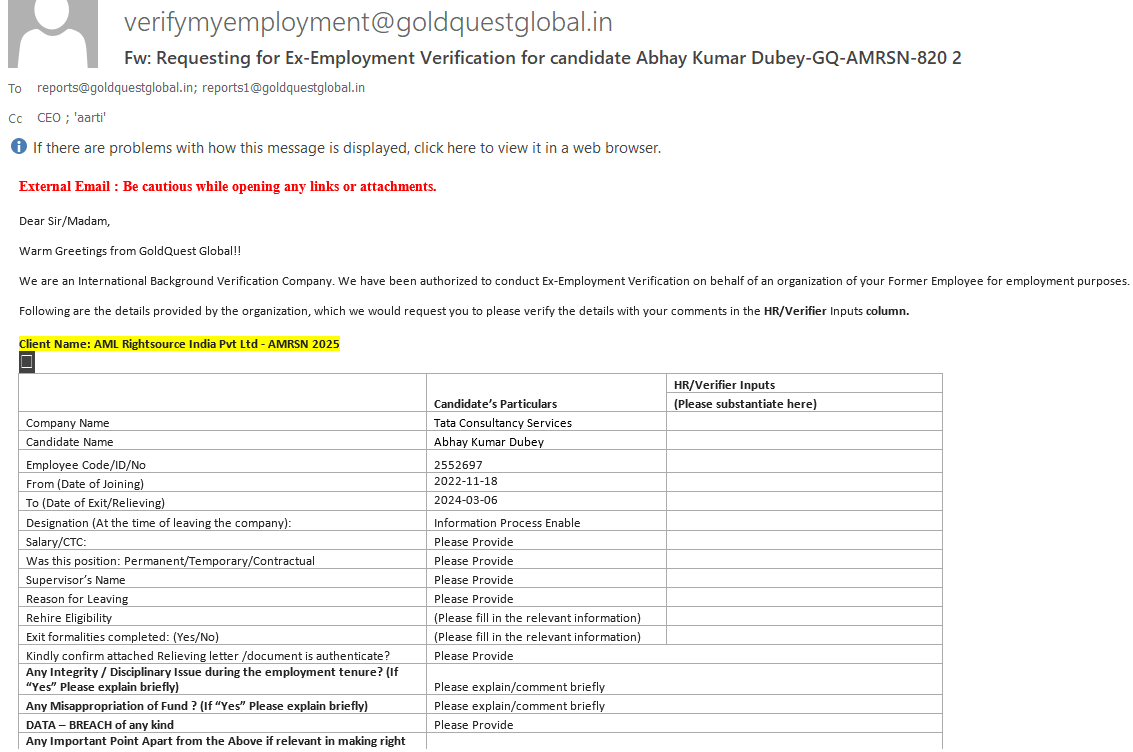
Task: Click the Rehire Eligibility row label
Action: coord(69,618)
